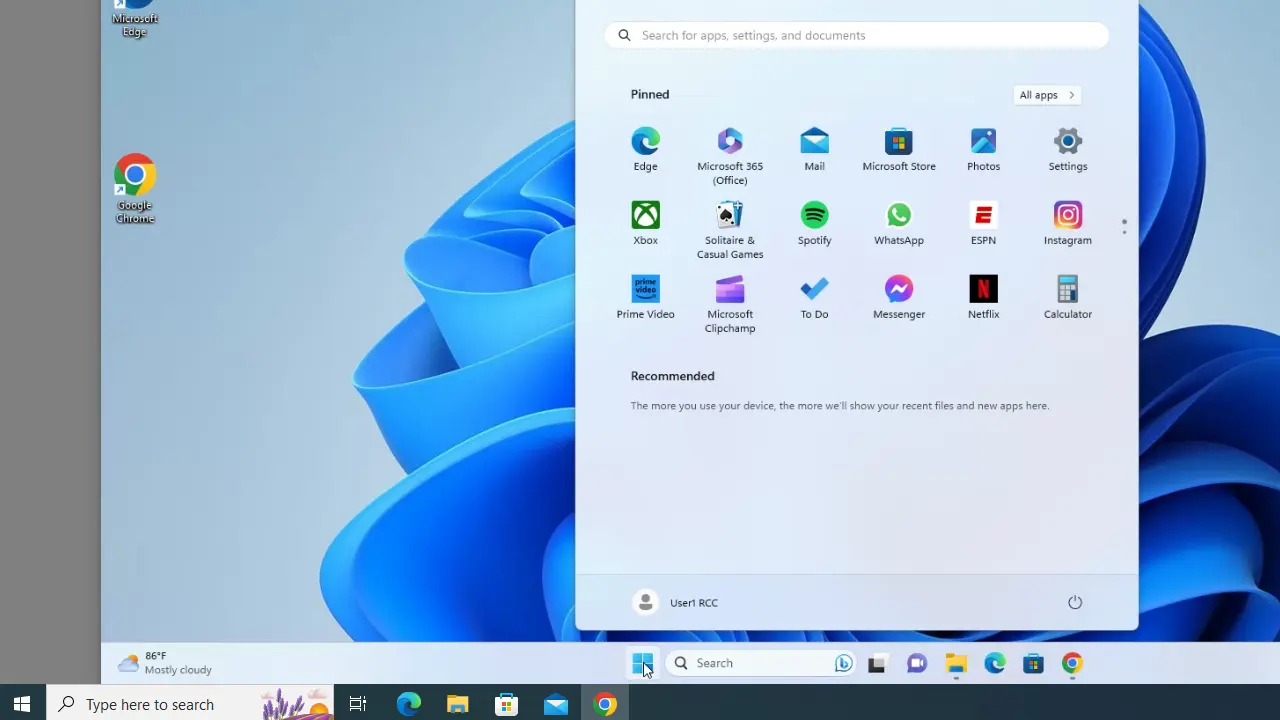Screen dimensions: 1280x720
Task: Click the Windows 11 Start button
Action: [x=642, y=663]
